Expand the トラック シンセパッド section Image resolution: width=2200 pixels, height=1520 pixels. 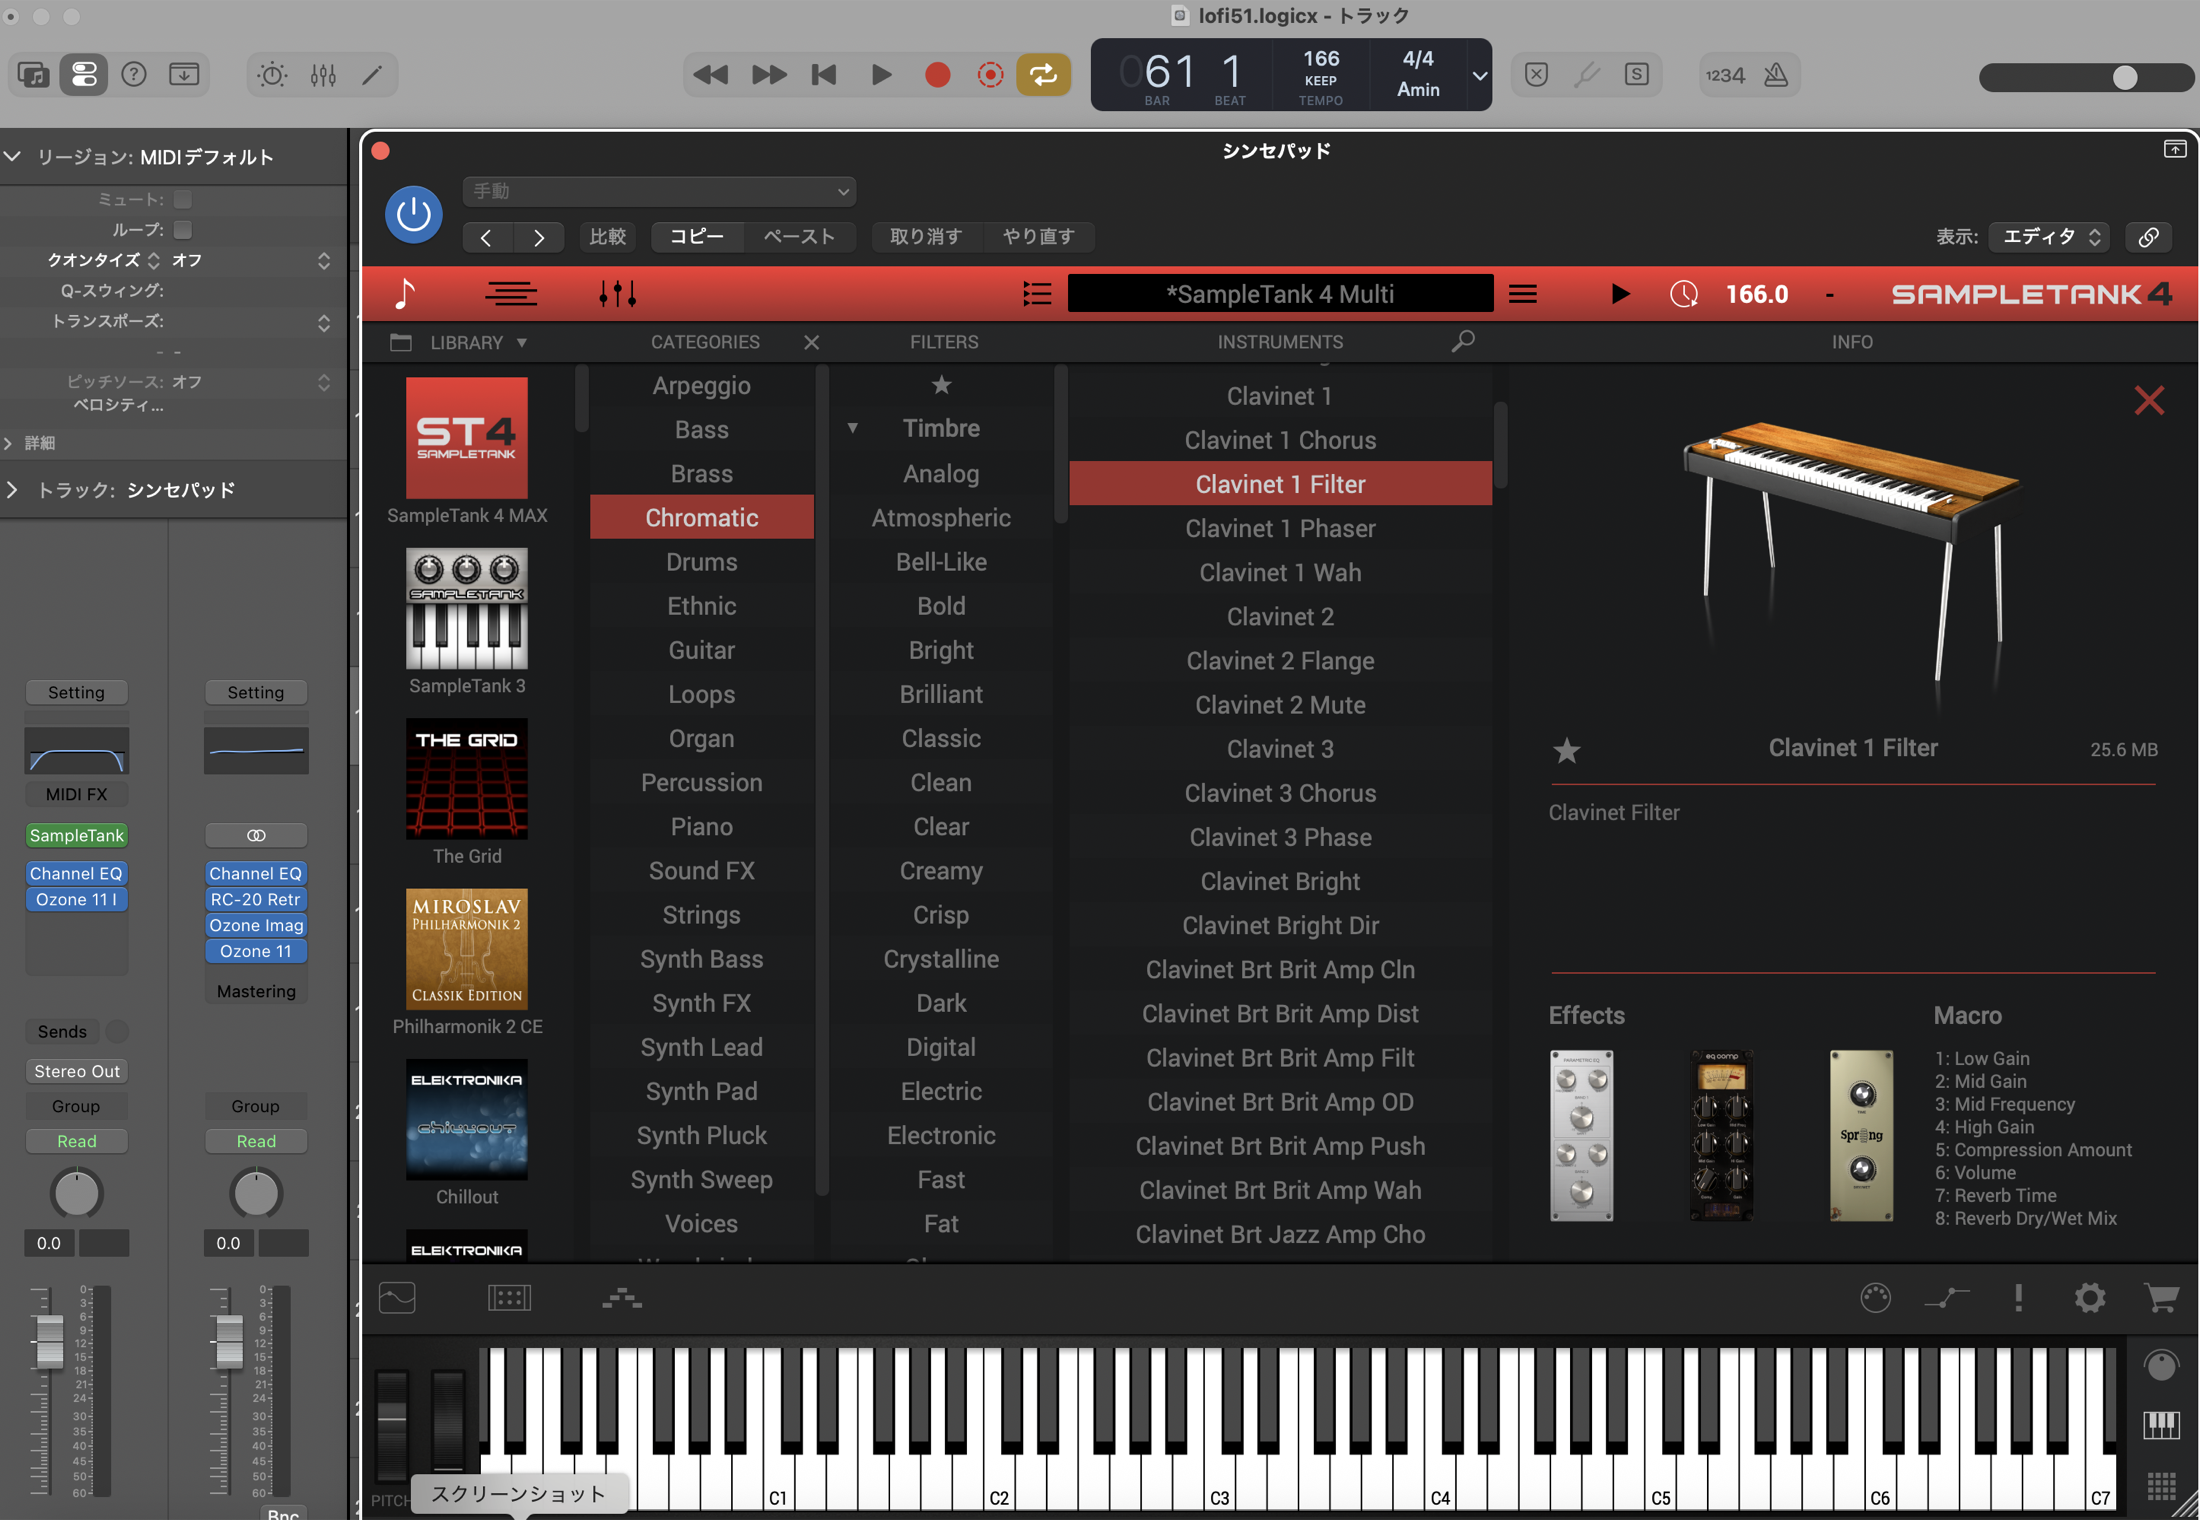pos(12,490)
